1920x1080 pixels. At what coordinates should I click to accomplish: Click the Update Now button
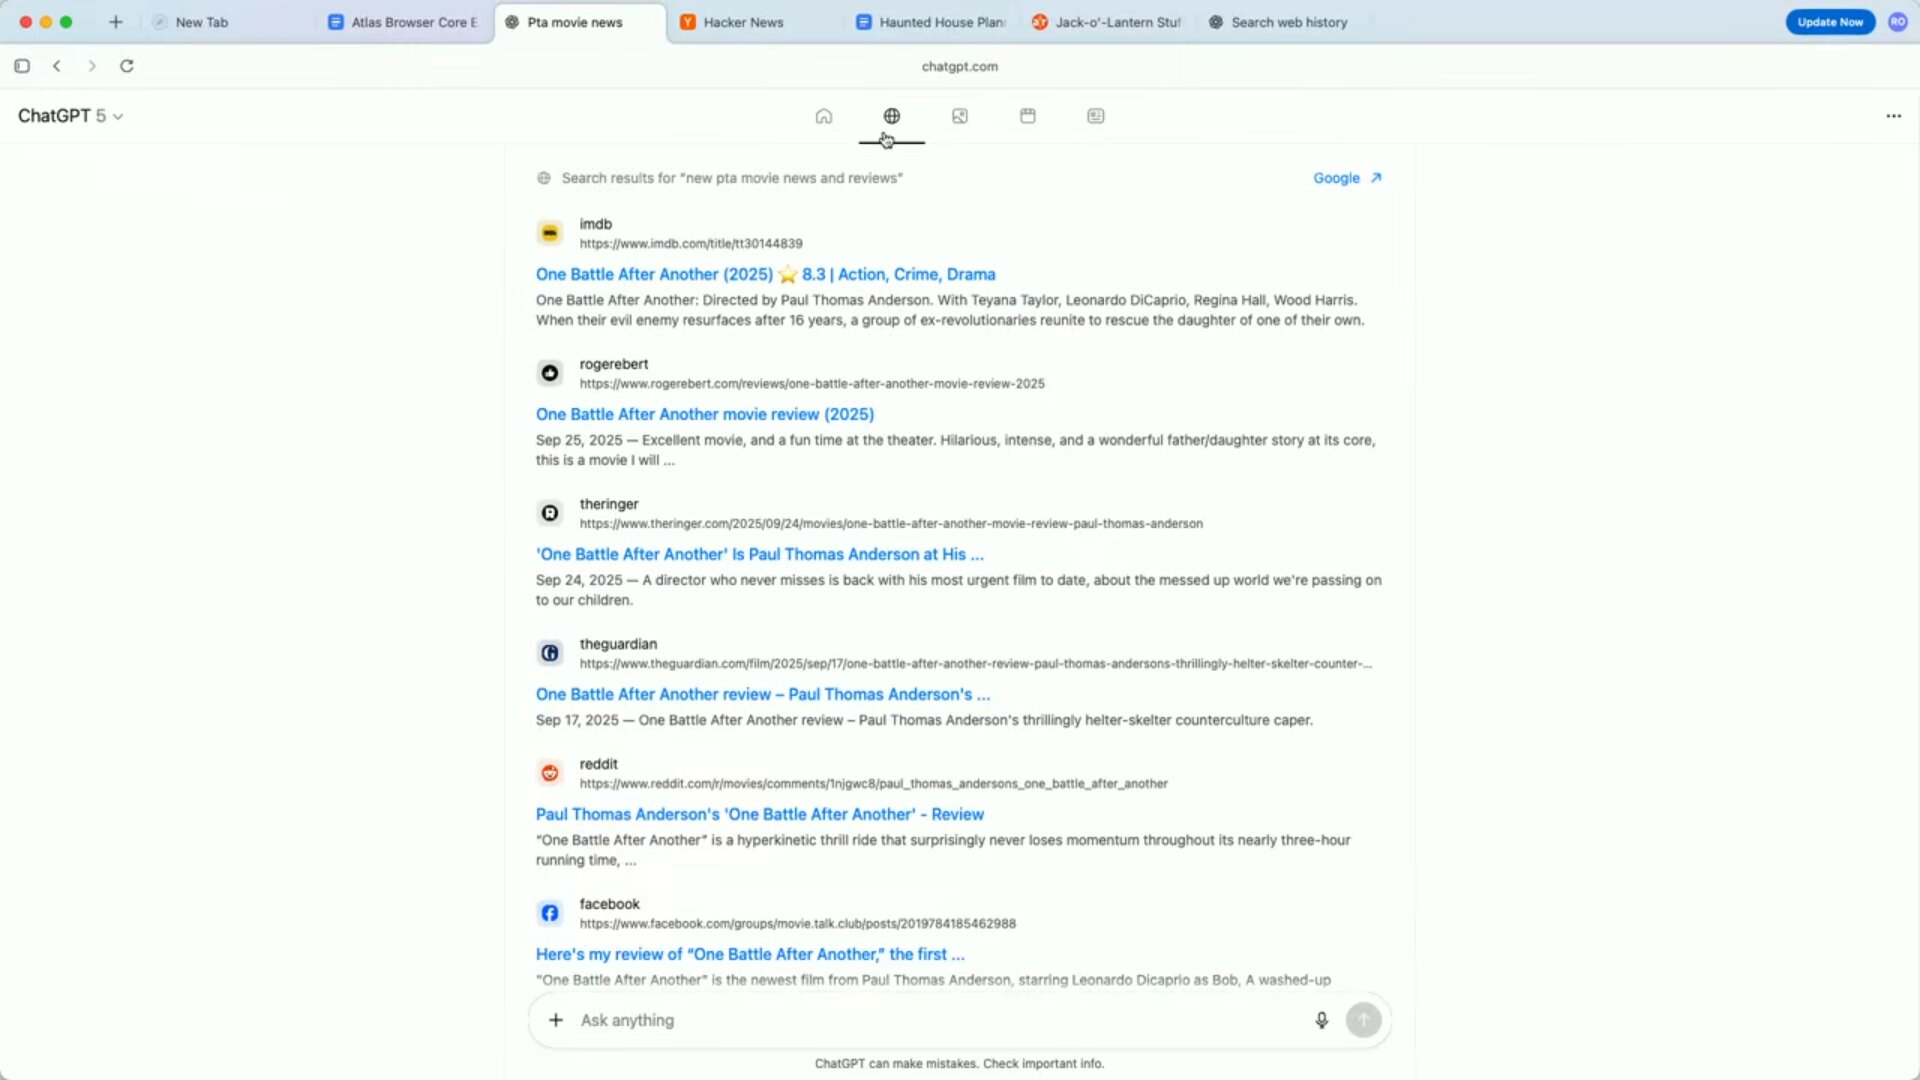[1829, 22]
